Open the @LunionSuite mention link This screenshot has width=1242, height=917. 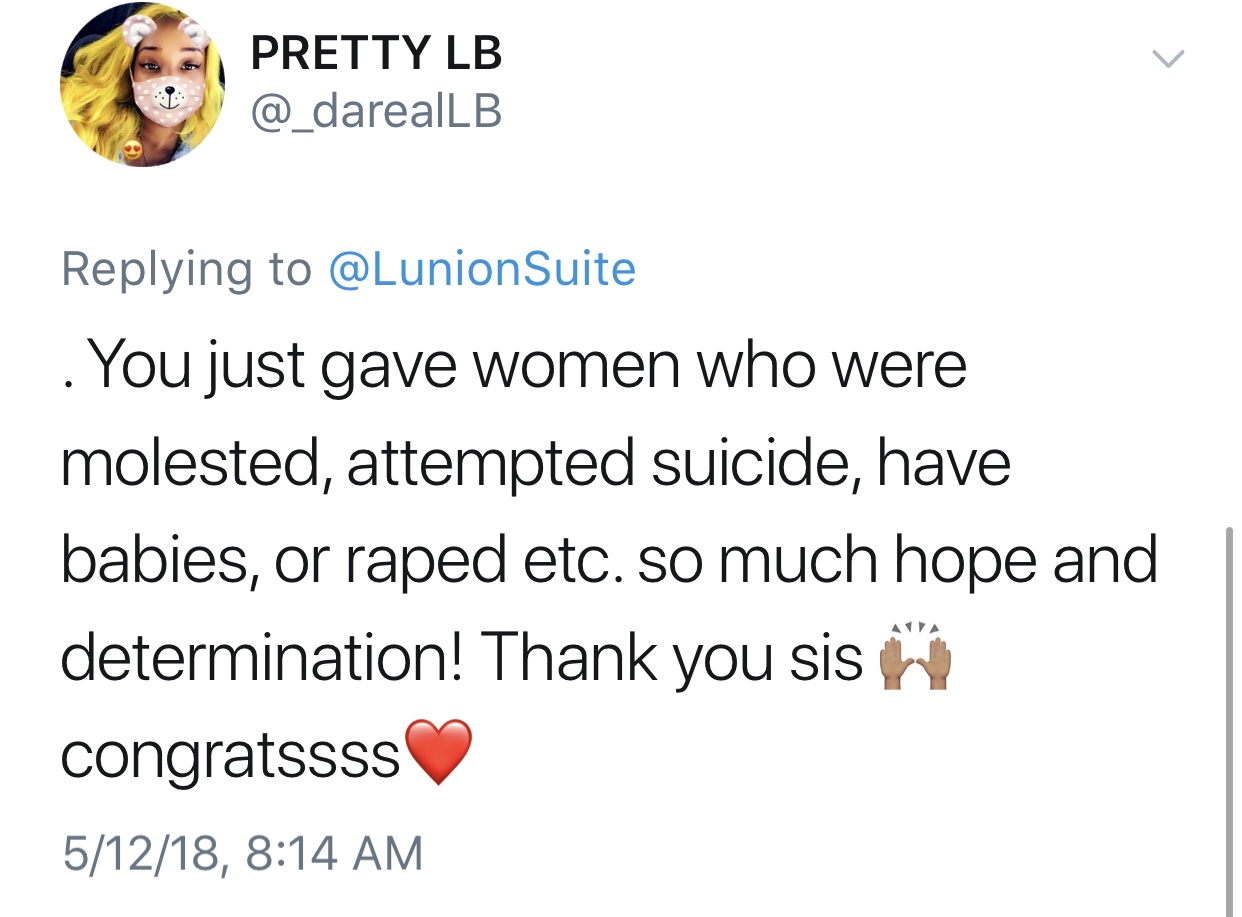(x=482, y=270)
